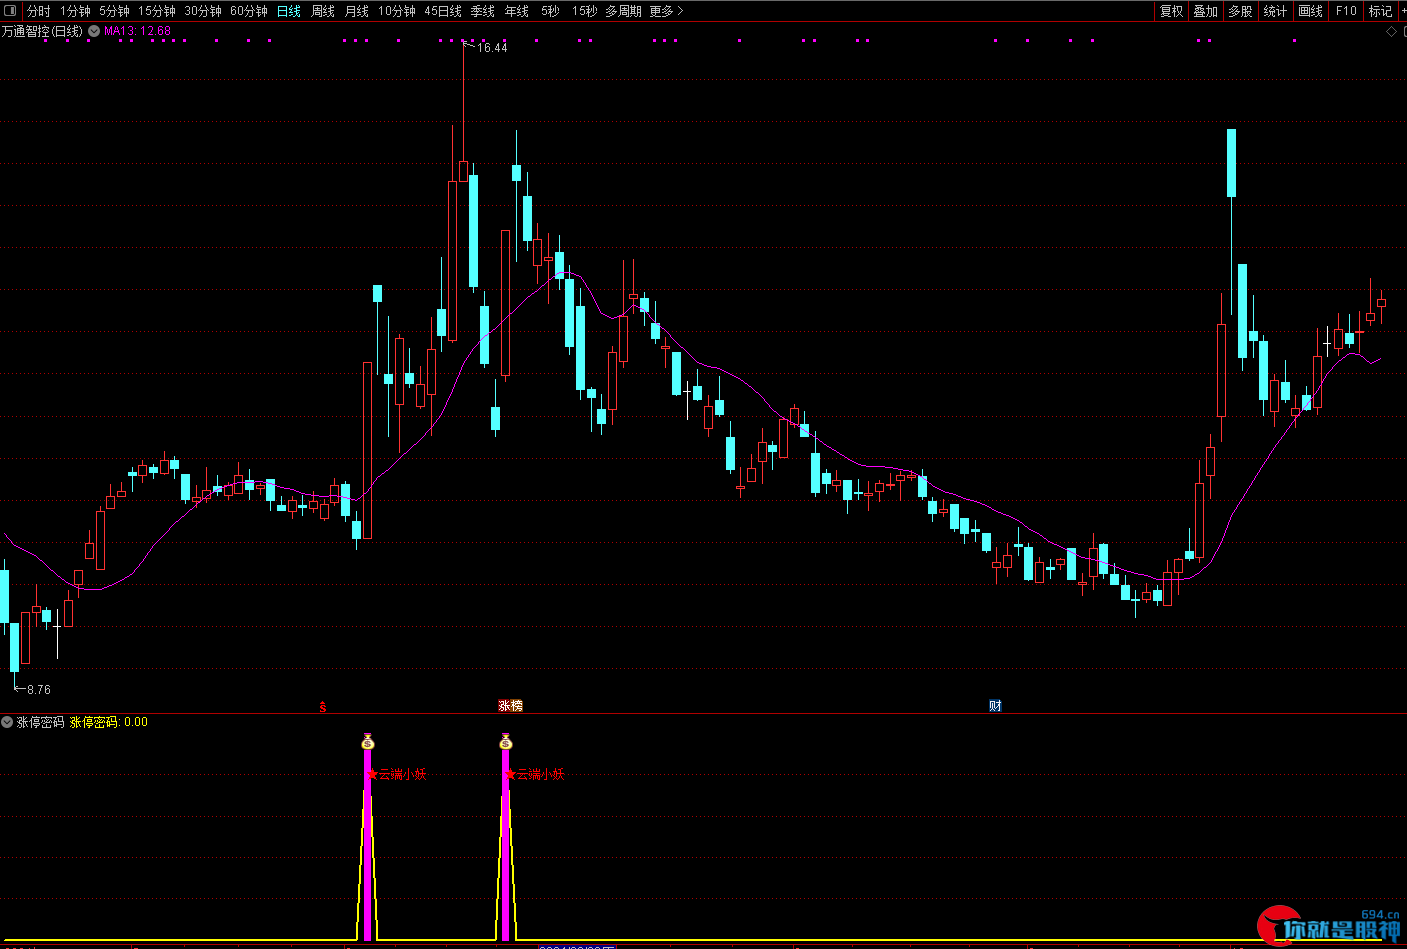Open the 多周期 multi-period view
This screenshot has height=949, width=1407.
point(623,11)
